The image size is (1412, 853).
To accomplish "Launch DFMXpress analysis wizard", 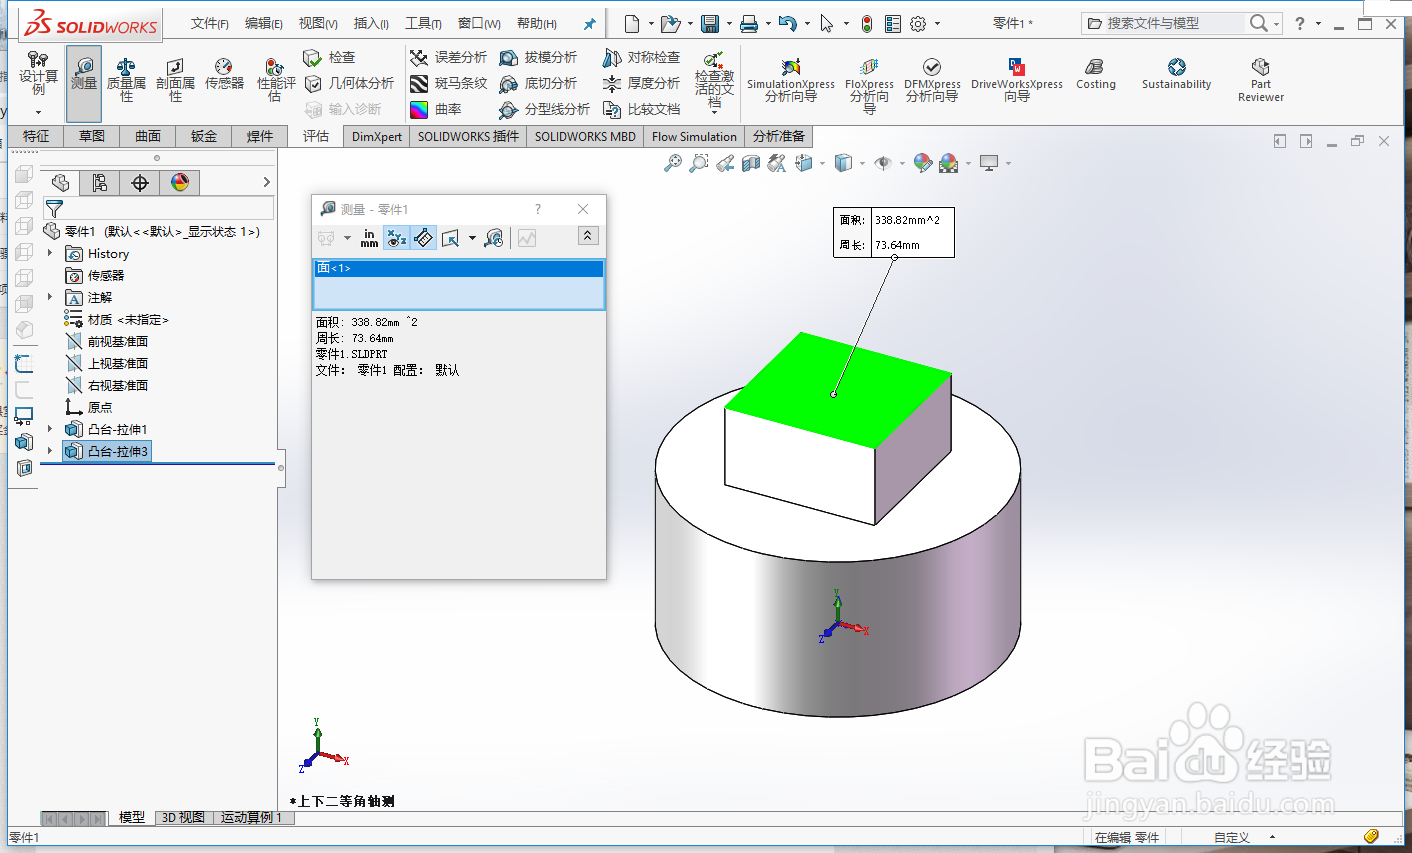I will point(932,80).
